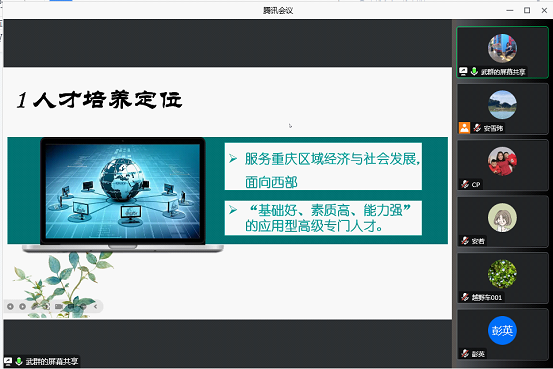Click muted mic icon on the 001 participant tile
Screen dimensions: 553x369
coord(465,297)
